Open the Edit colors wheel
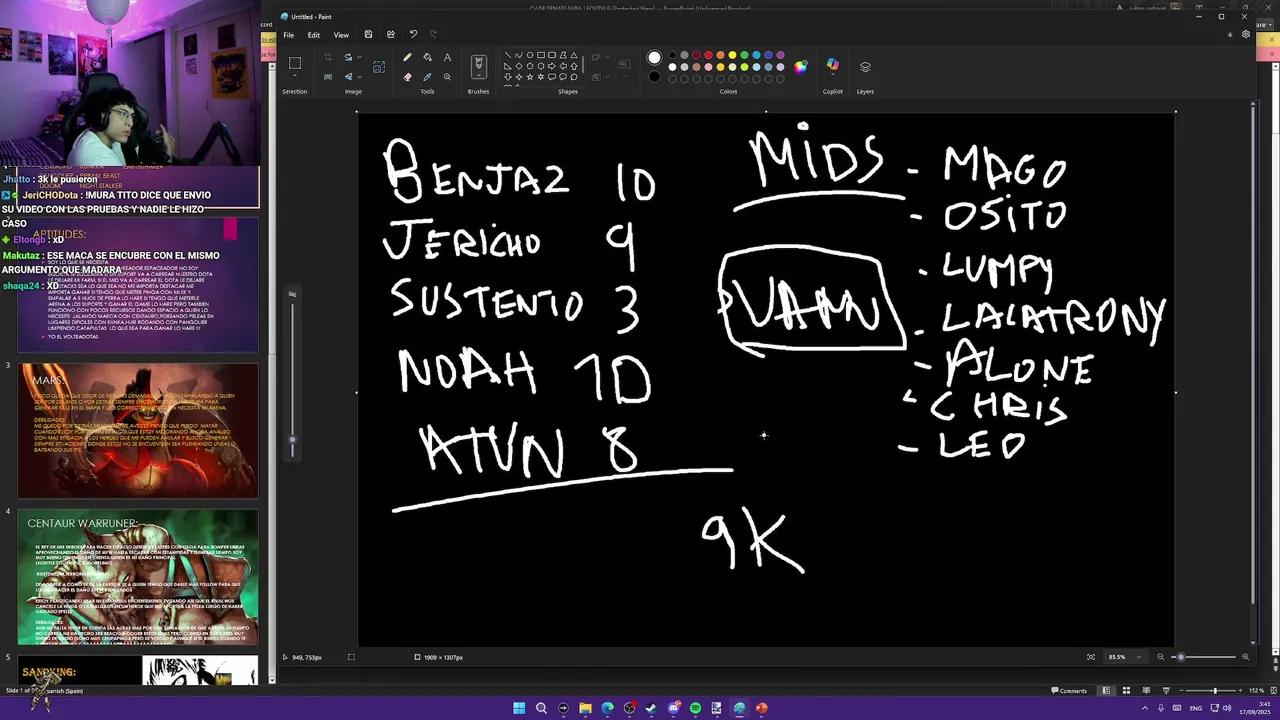 (800, 67)
